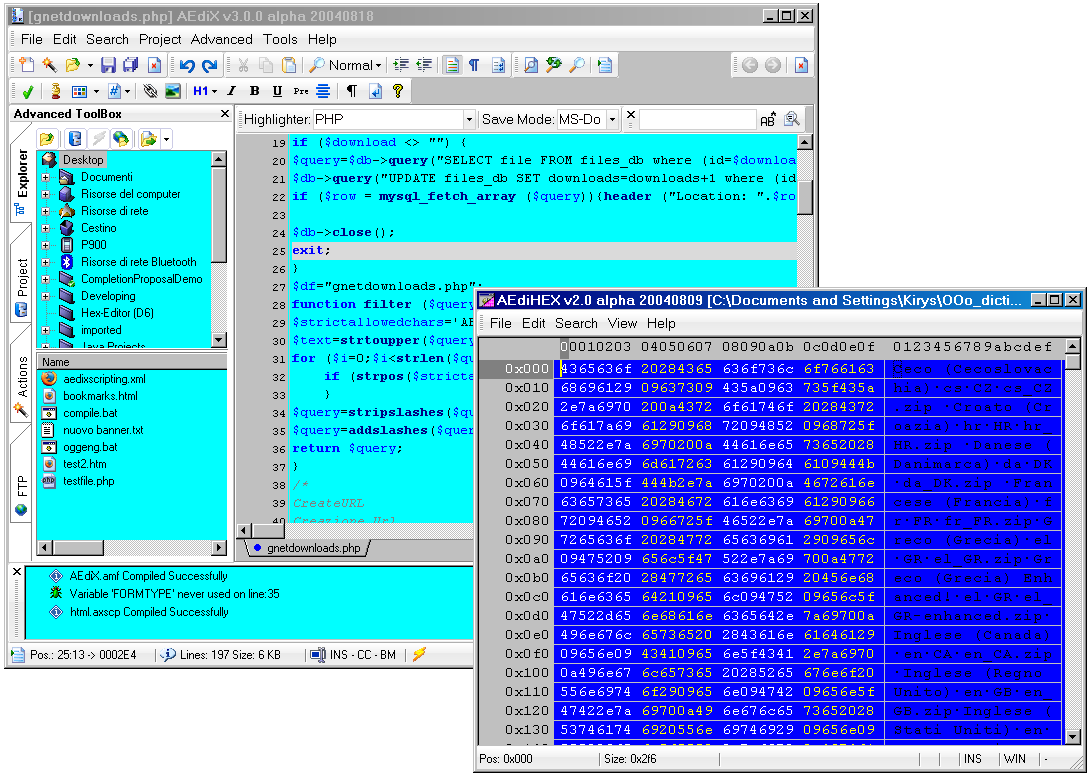The image size is (1090, 776).
Task: Click the yellow question mark help icon
Action: coord(398,91)
